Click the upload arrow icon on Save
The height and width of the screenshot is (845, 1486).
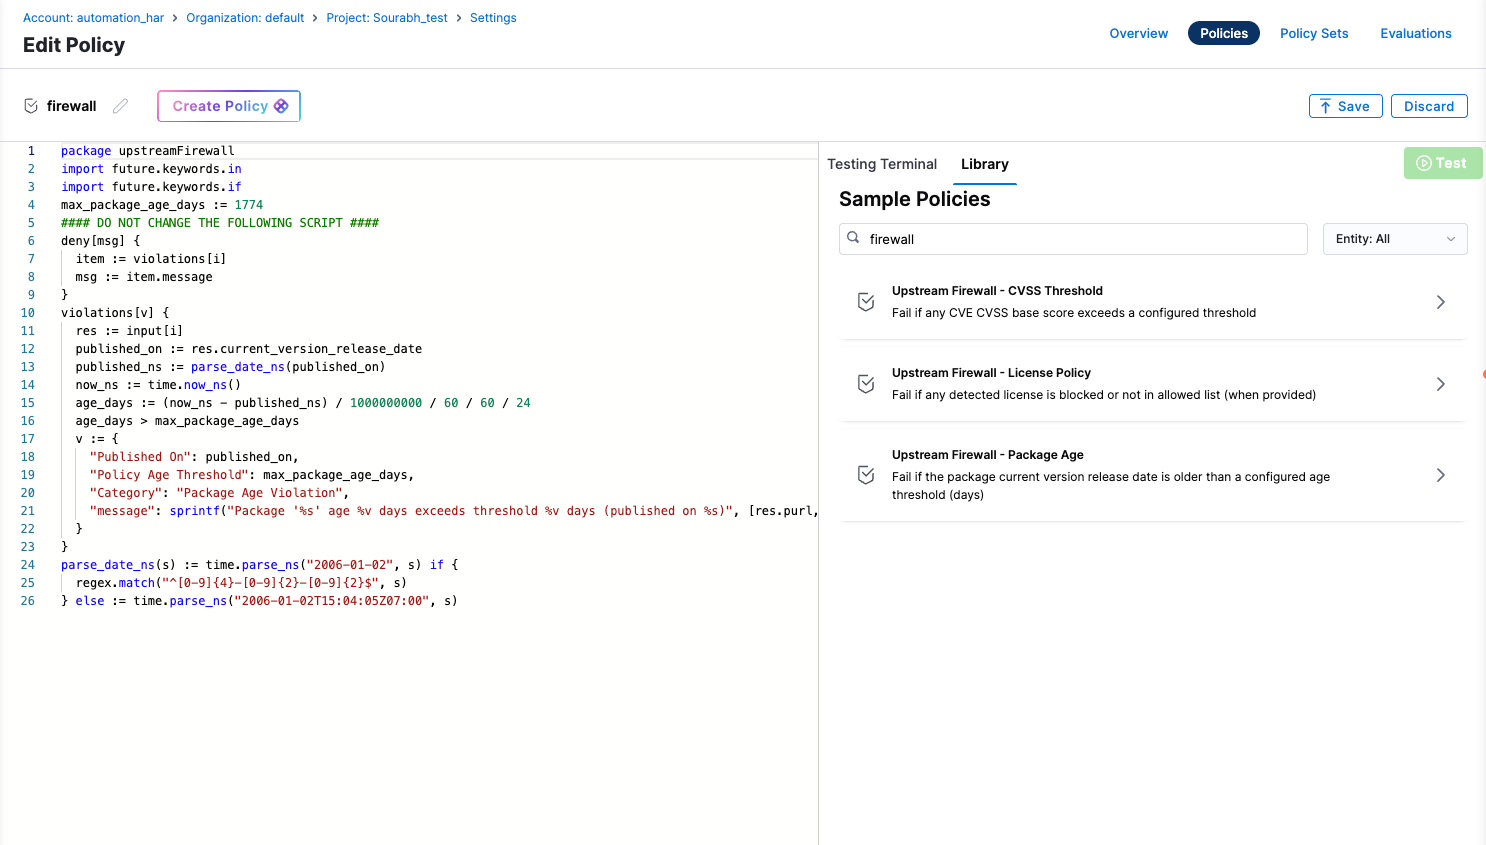(1325, 106)
